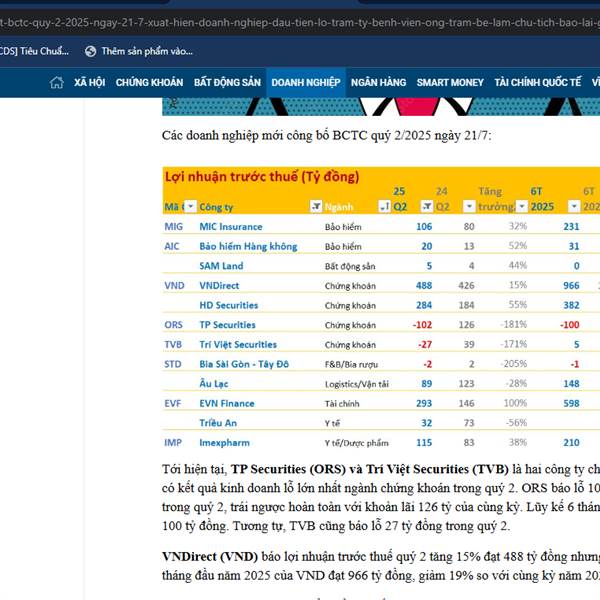Select the VNDirect company name
The width and height of the screenshot is (600, 600).
[219, 285]
